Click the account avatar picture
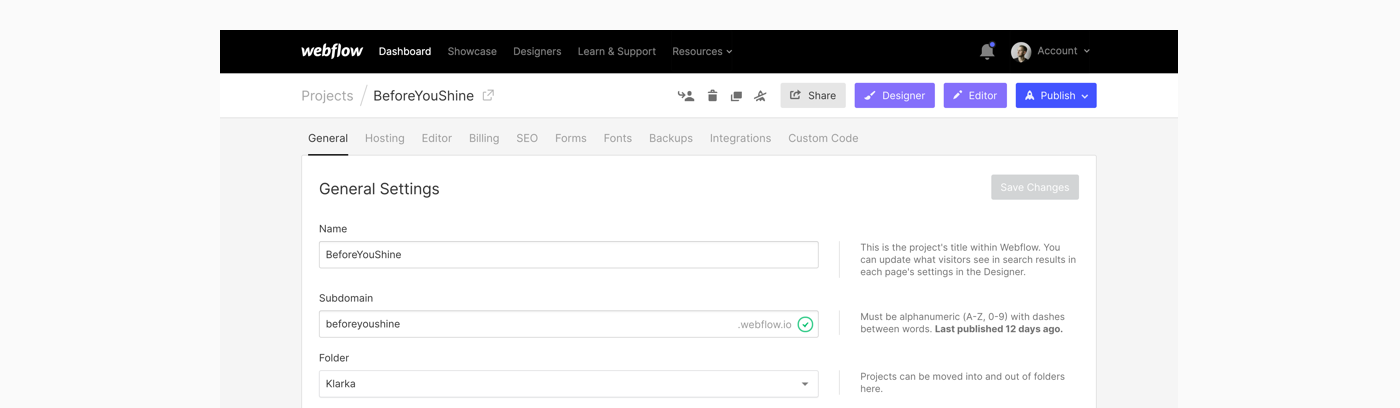The height and width of the screenshot is (408, 1400). click(1021, 52)
